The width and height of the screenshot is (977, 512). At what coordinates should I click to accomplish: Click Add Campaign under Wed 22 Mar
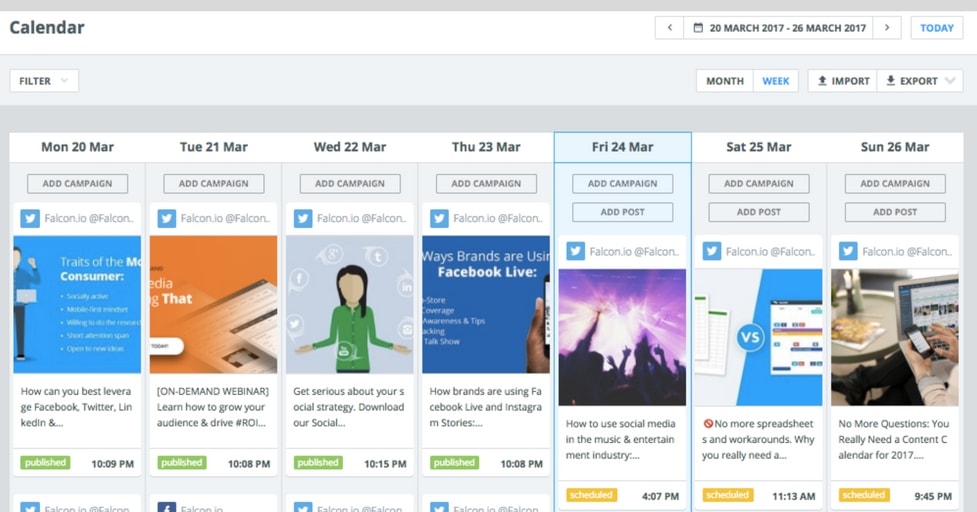click(x=350, y=184)
